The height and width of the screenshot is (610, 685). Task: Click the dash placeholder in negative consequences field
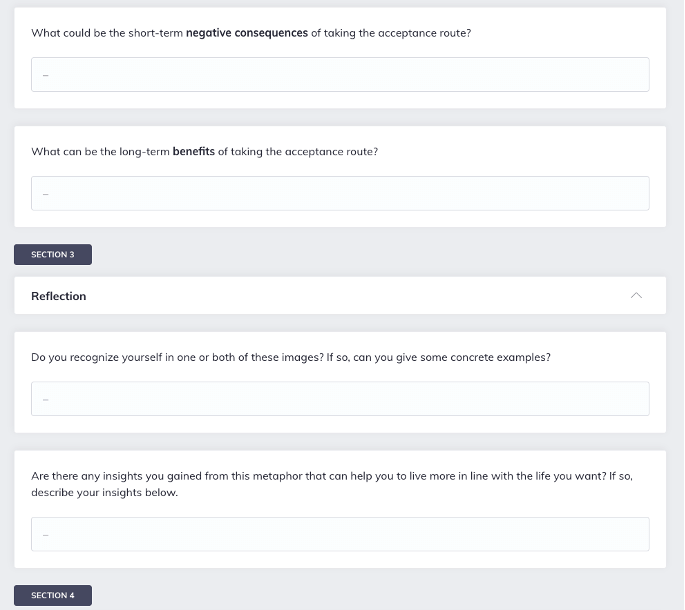pyautogui.click(x=45, y=75)
